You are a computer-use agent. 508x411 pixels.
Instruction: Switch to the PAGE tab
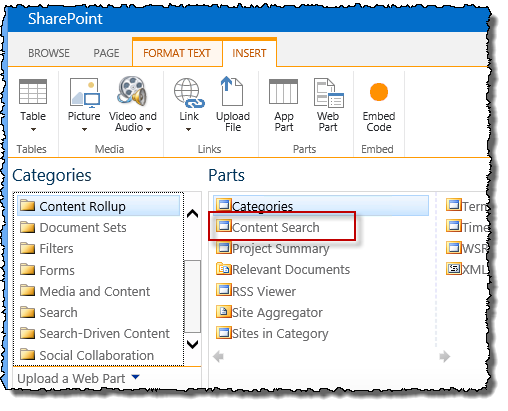point(106,53)
